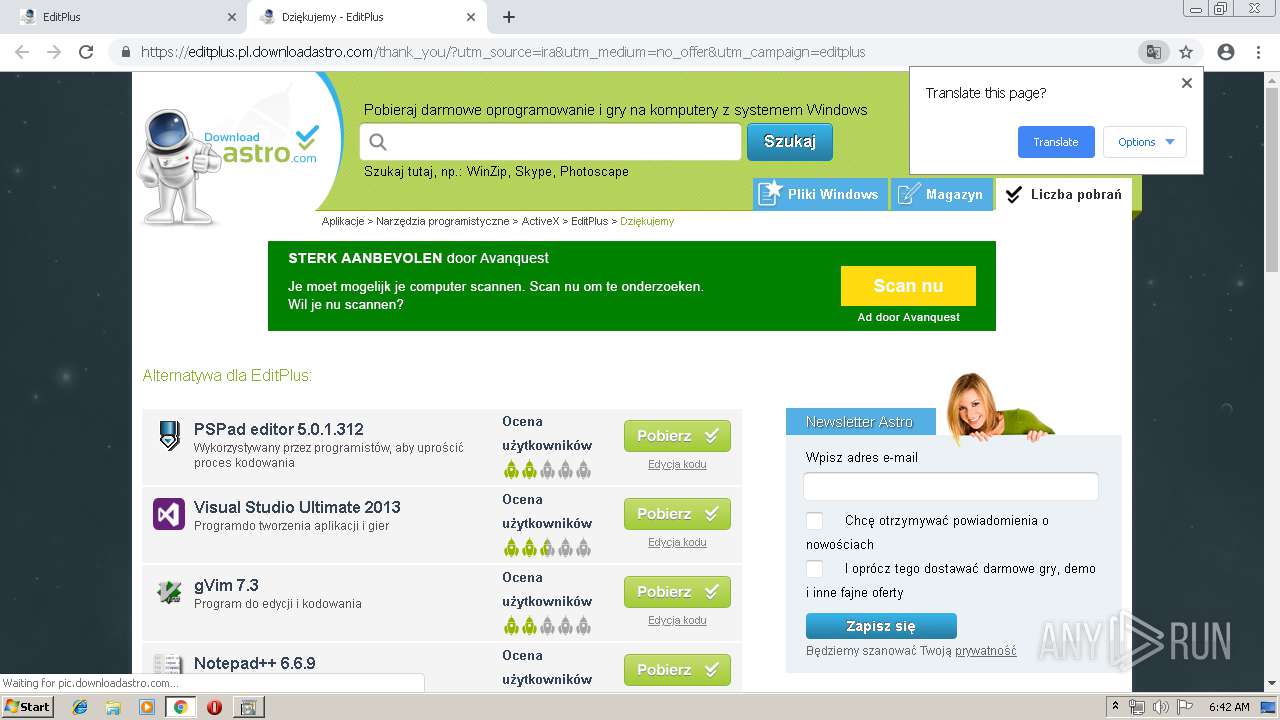
Task: Open the prywatność privacy link
Action: pos(985,651)
